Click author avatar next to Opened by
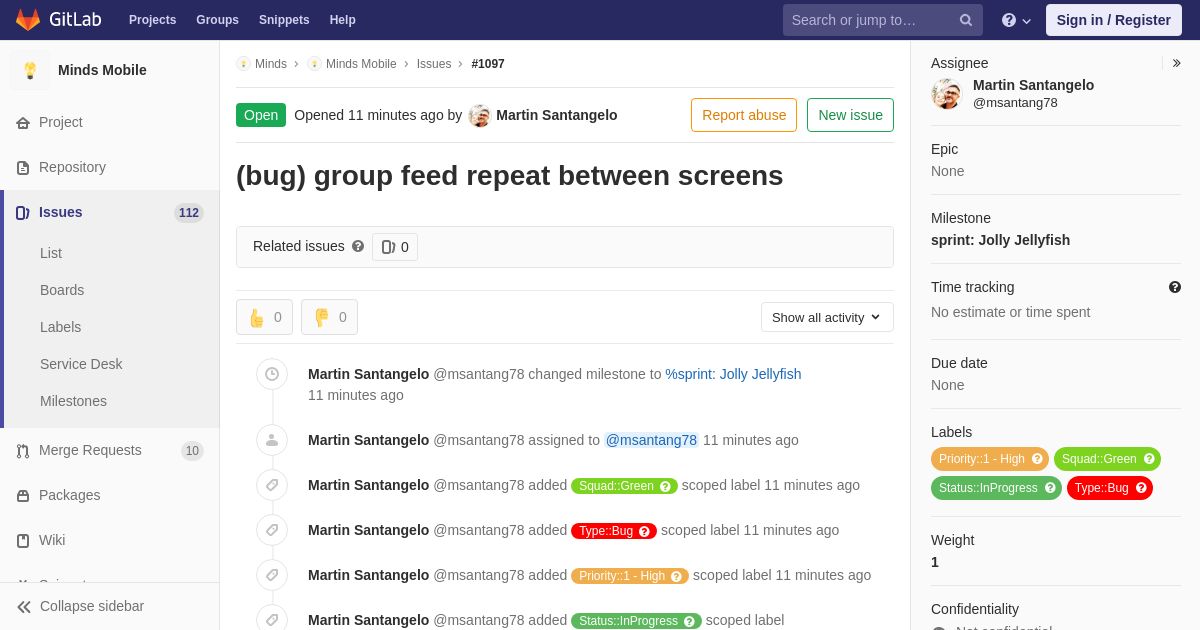 480,115
